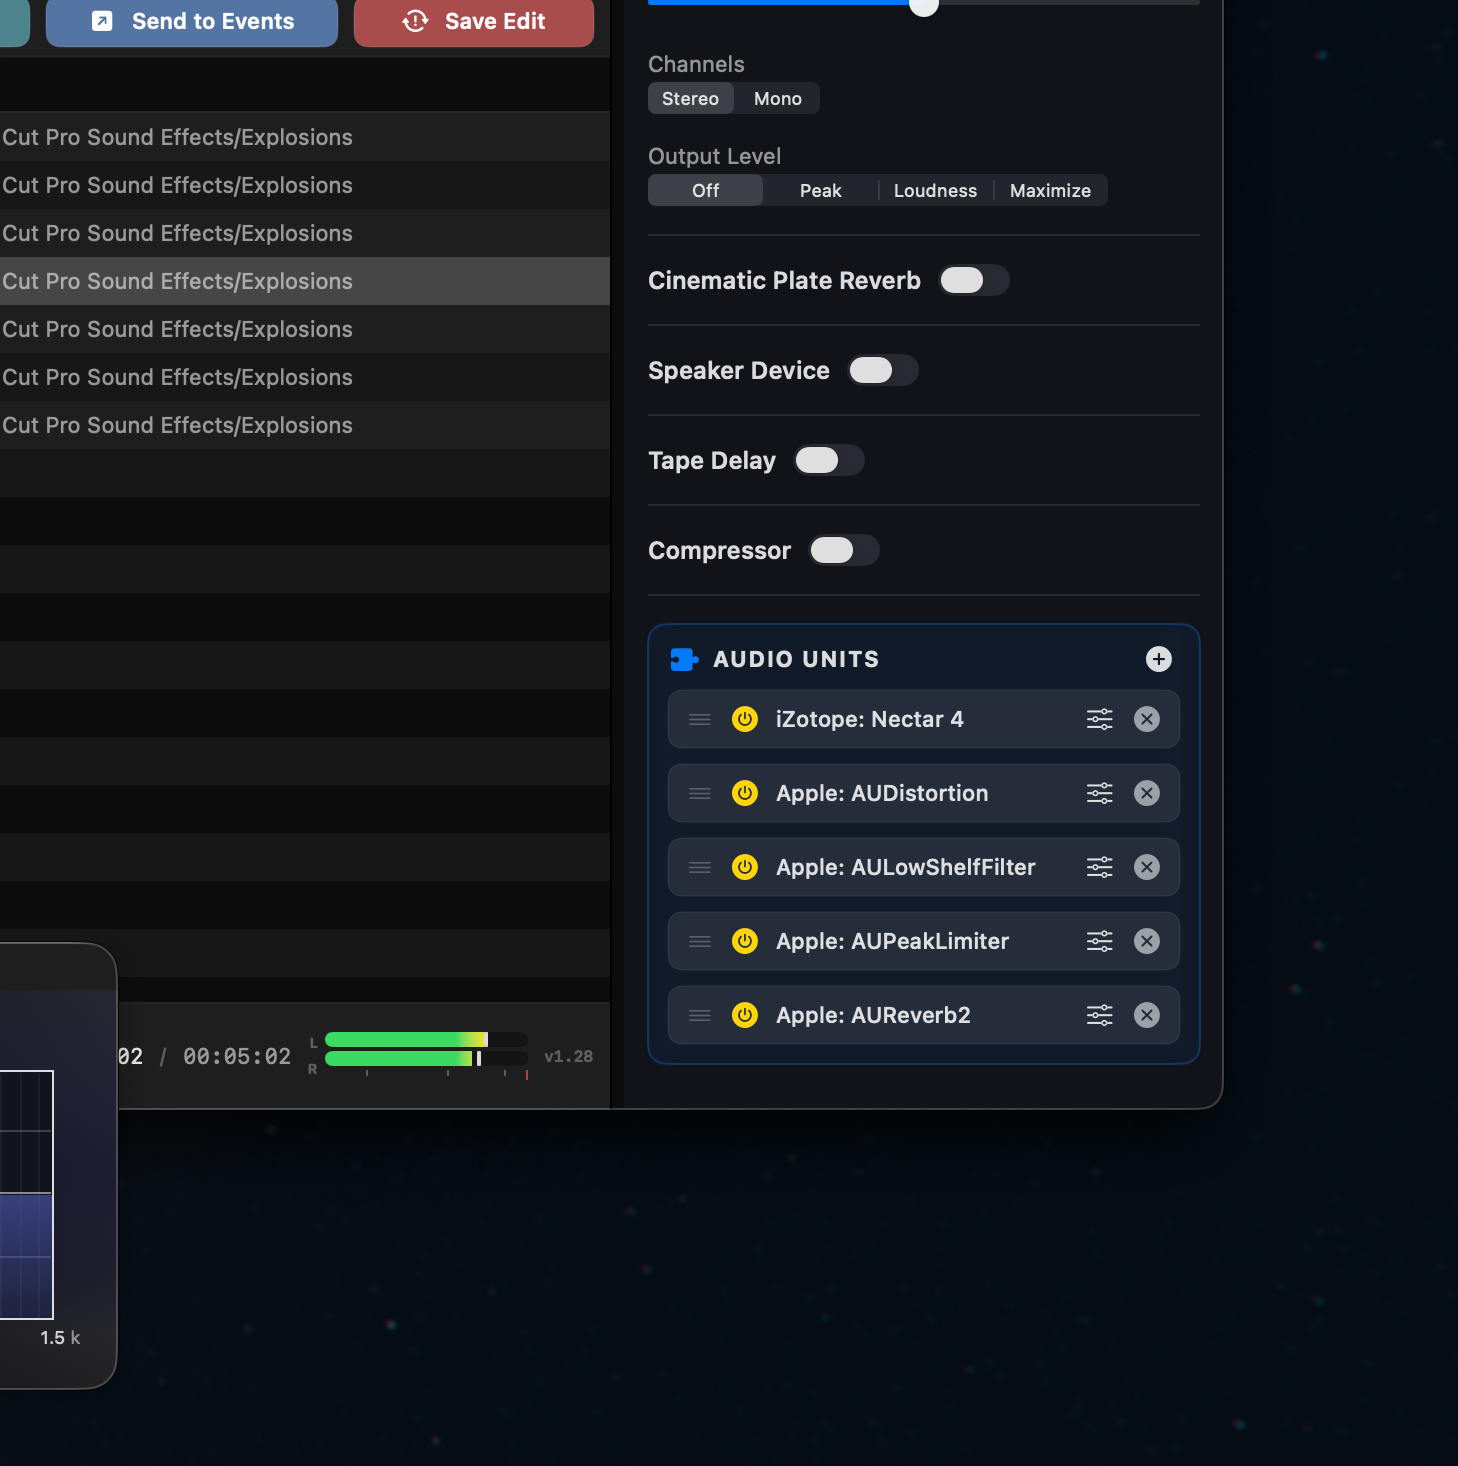Open iZotope Nectar 4 settings sliders
The height and width of the screenshot is (1466, 1458).
[1099, 719]
